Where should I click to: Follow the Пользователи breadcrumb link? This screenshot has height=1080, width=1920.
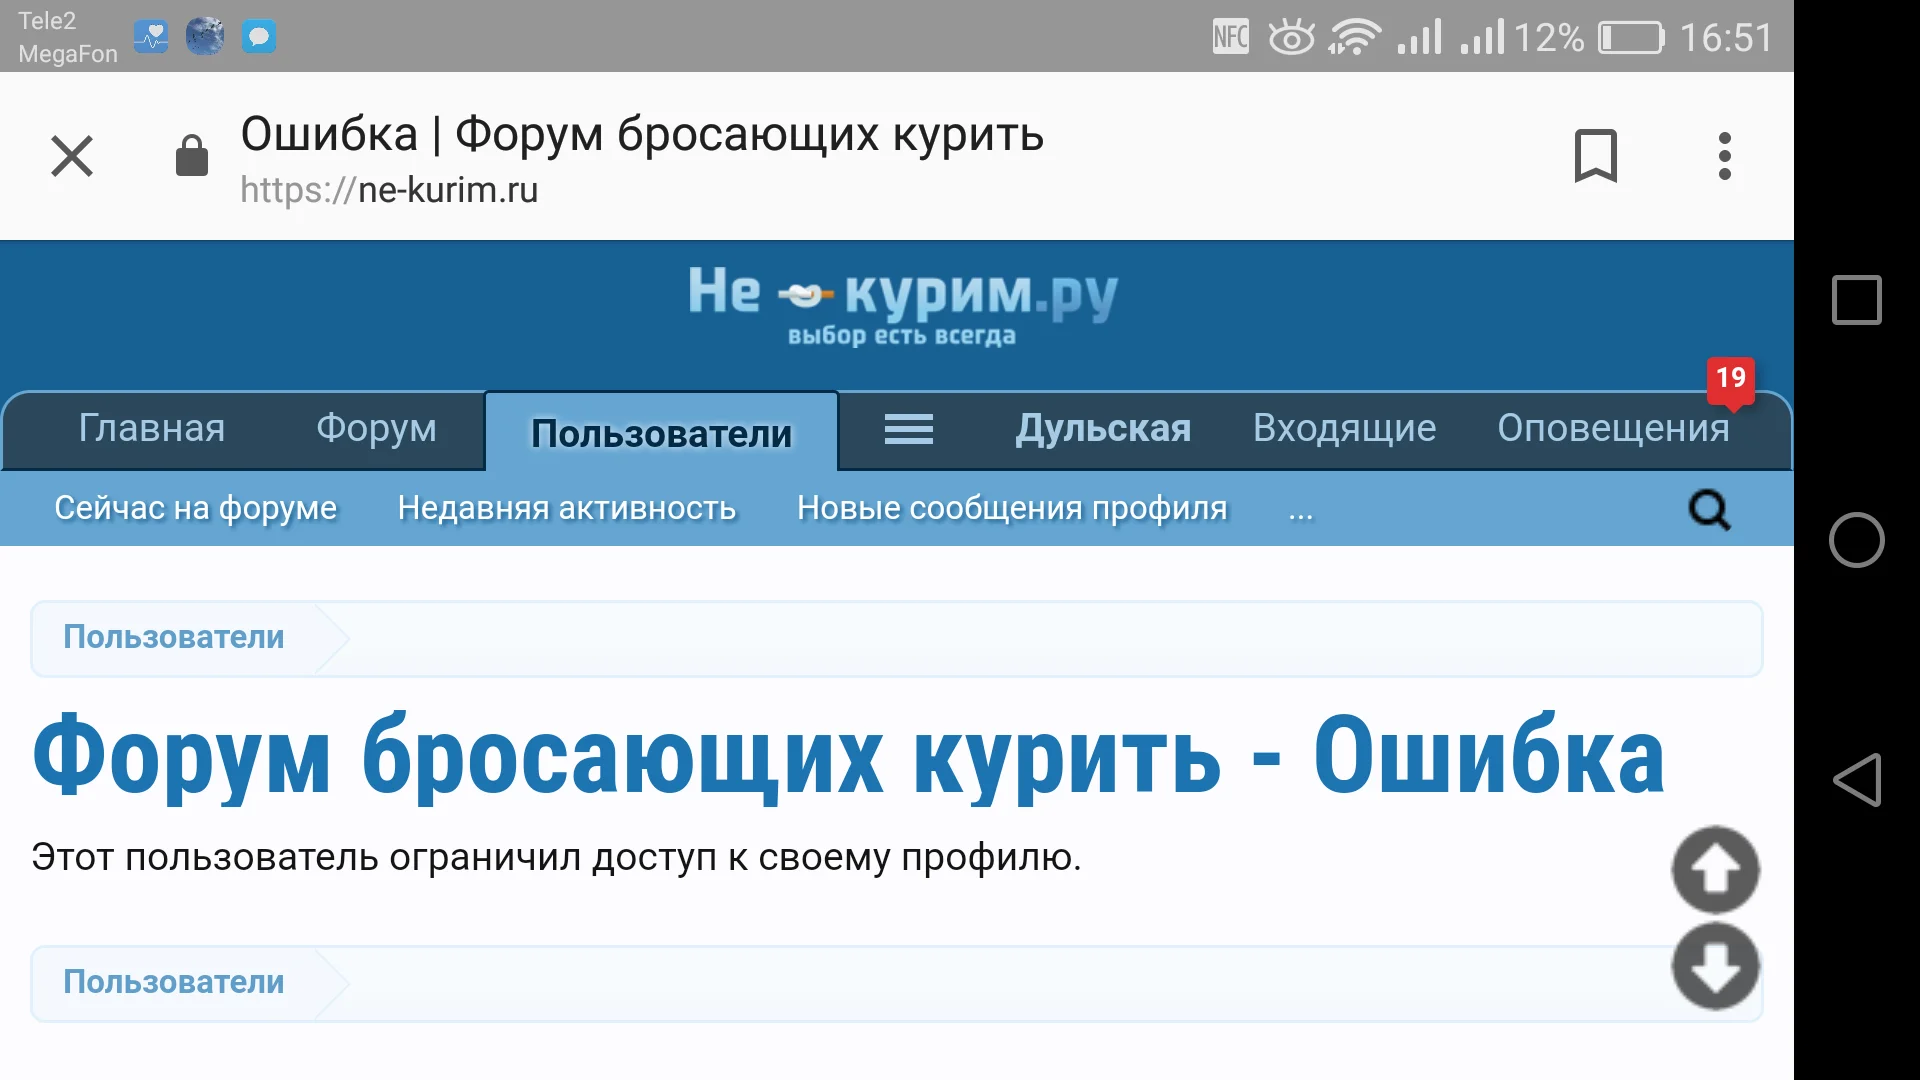173,637
